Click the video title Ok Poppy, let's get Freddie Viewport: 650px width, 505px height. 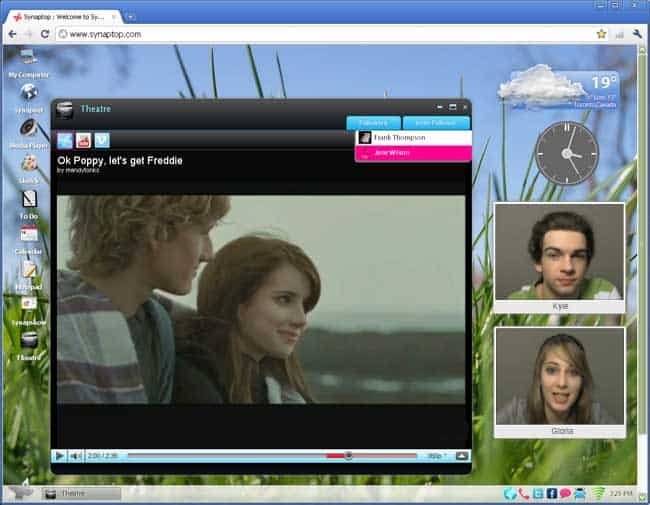120,160
